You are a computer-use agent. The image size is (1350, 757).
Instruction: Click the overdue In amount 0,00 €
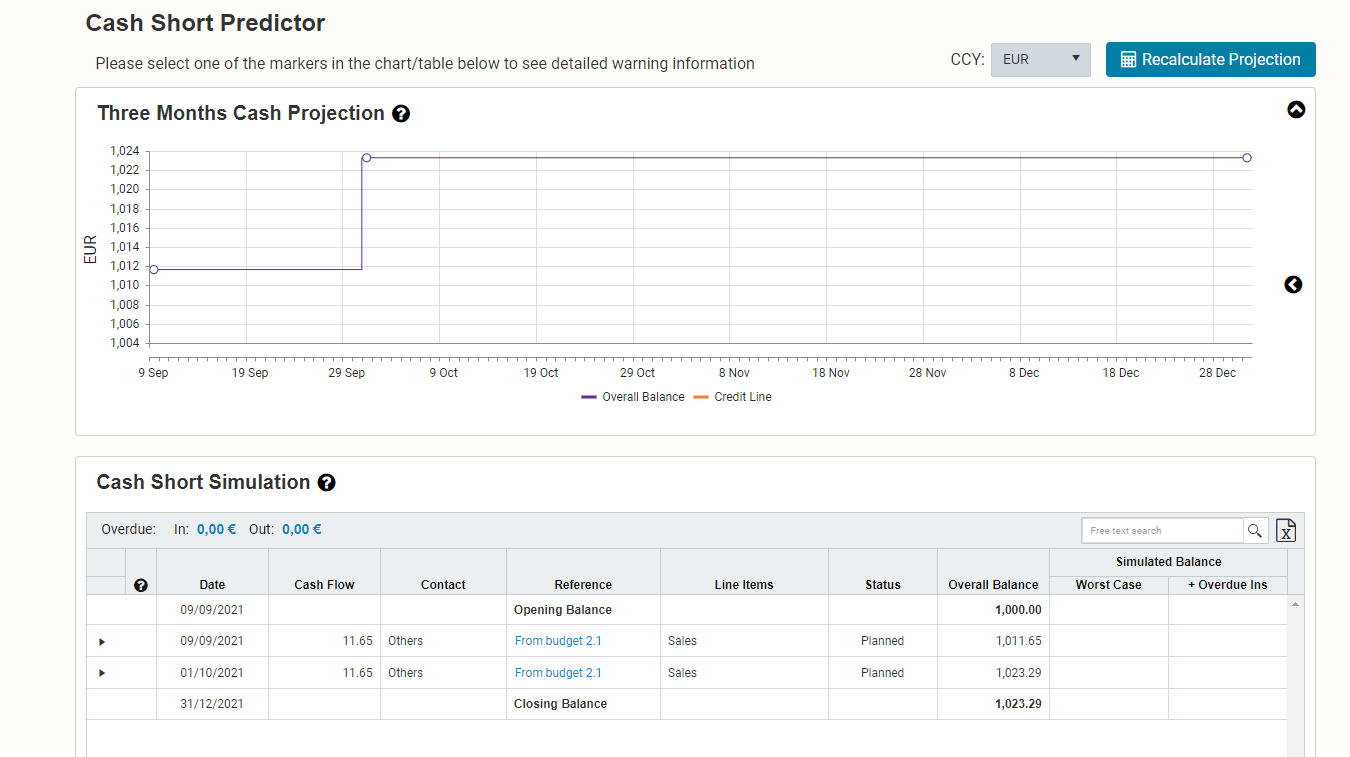[x=216, y=530]
